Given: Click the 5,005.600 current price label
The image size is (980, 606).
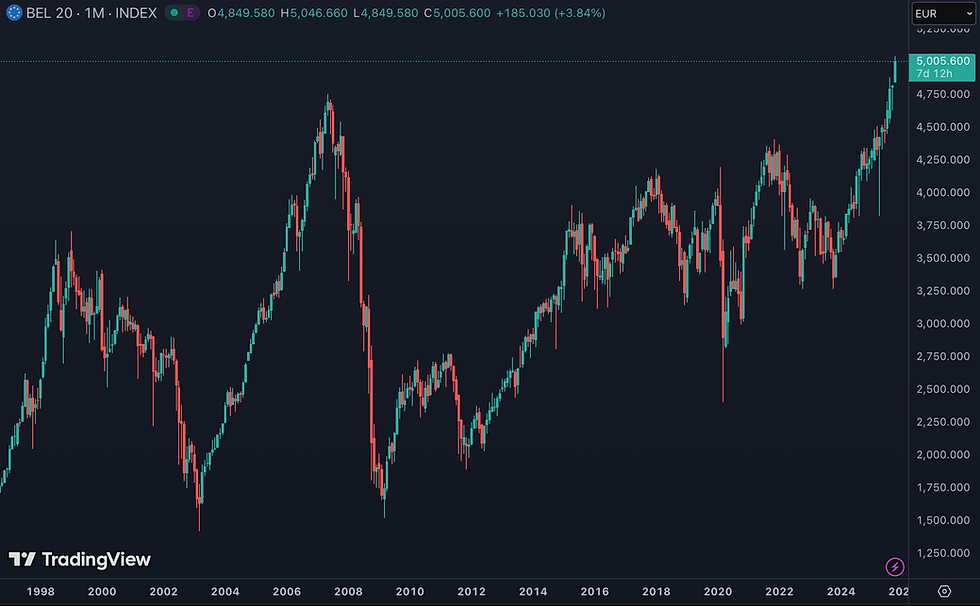Looking at the screenshot, I should 942,61.
